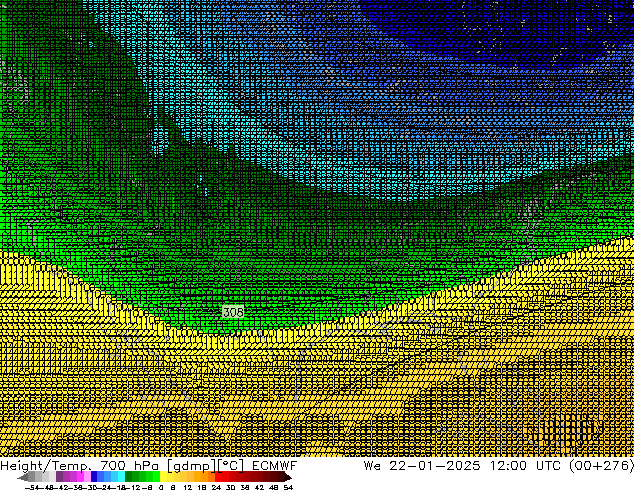Click the 'Height/Temp. 700 hPa' title text
Image resolution: width=634 pixels, height=490 pixels.
point(82,465)
